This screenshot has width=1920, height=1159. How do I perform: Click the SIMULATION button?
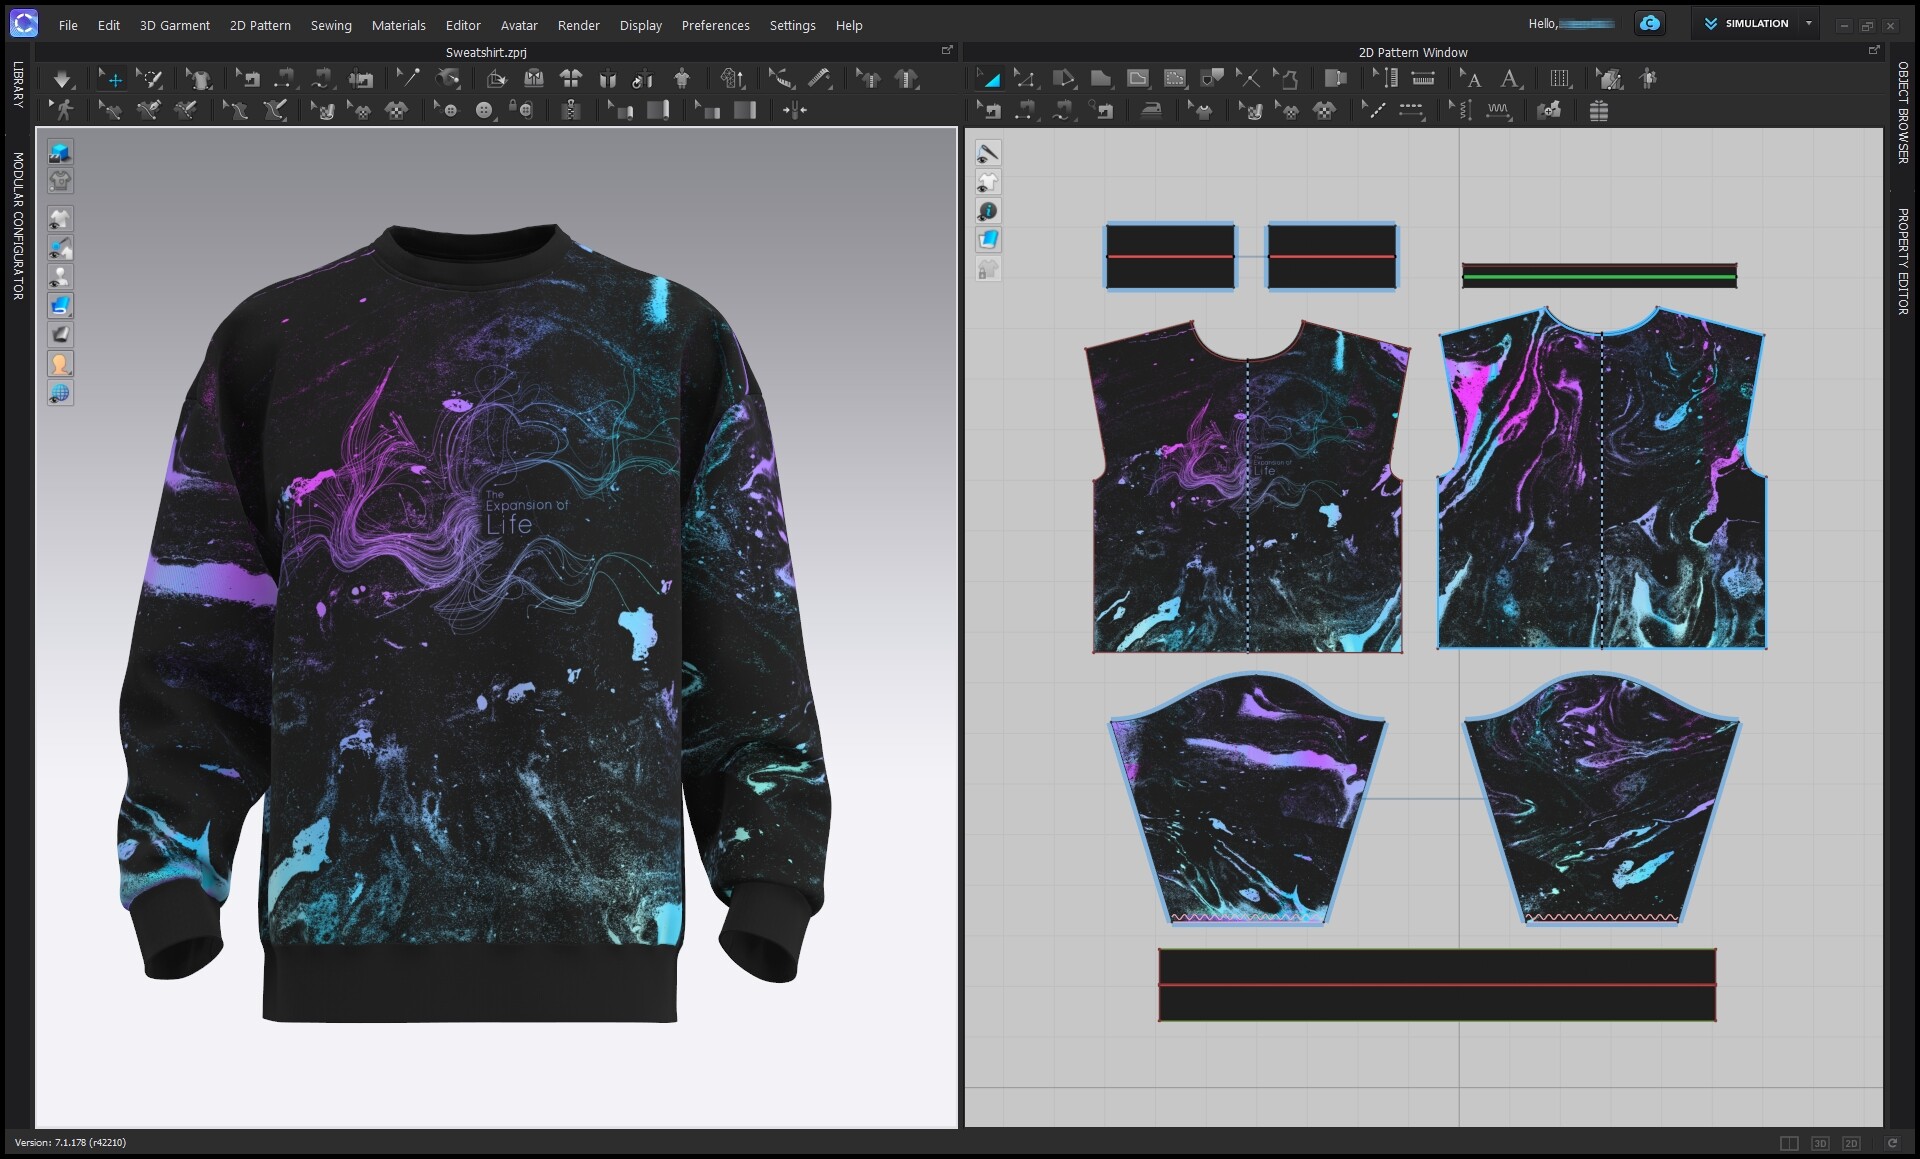(x=1755, y=23)
